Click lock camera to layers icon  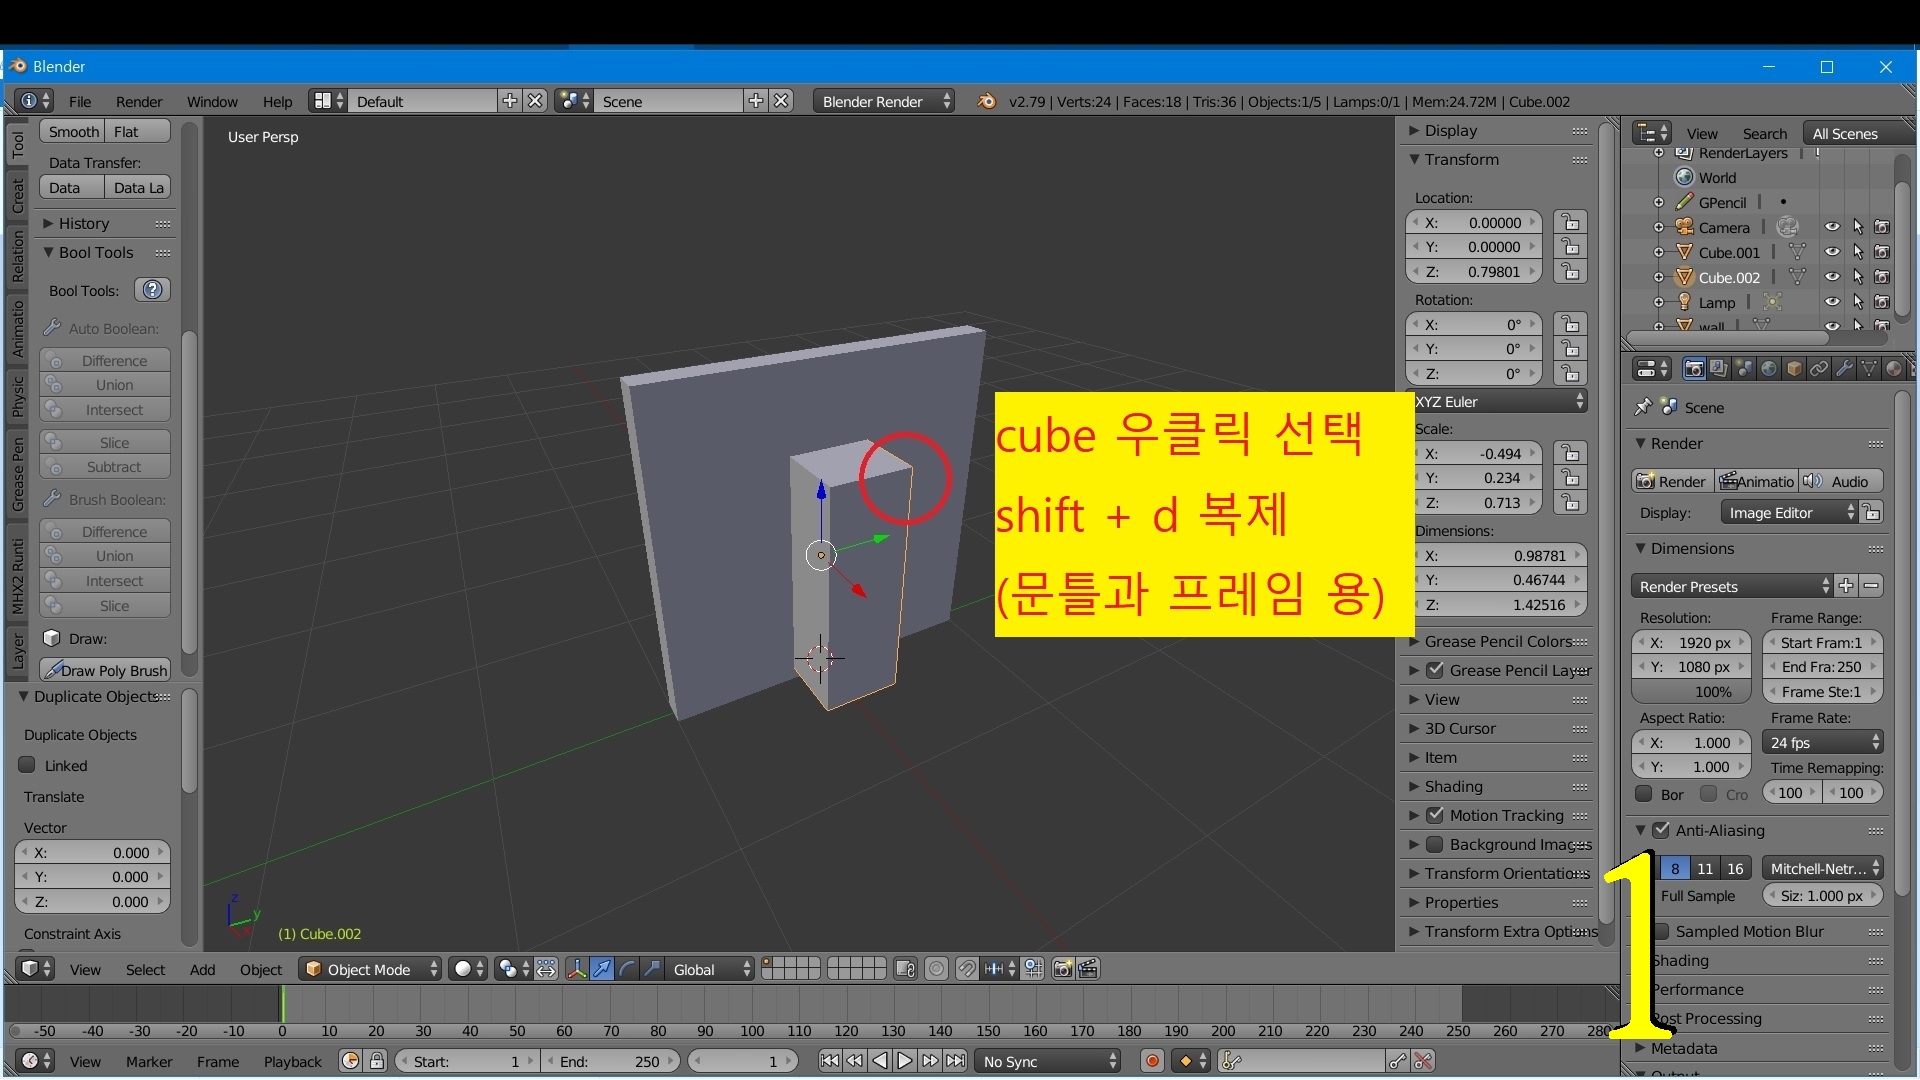click(x=905, y=969)
